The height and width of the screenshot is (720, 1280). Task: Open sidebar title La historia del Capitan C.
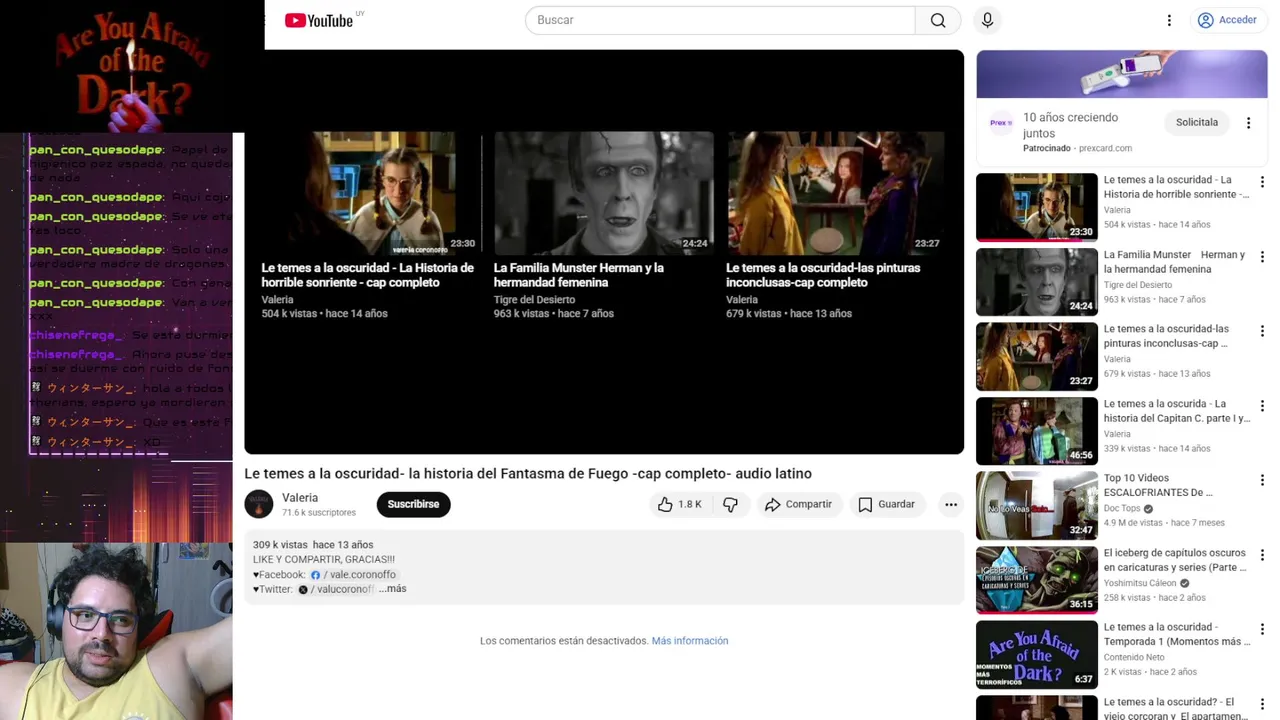(1177, 411)
